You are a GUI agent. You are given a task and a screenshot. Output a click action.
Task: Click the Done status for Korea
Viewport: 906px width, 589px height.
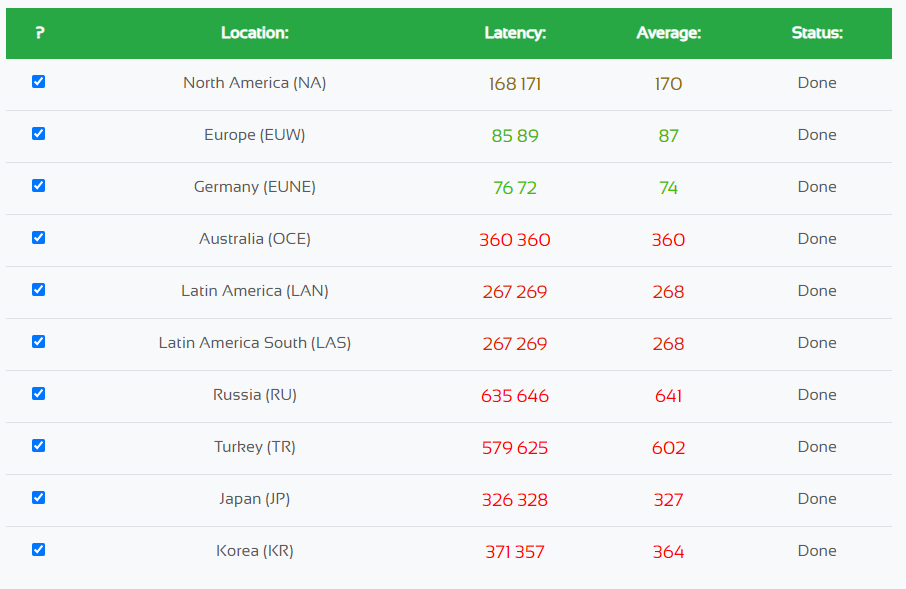(x=817, y=551)
